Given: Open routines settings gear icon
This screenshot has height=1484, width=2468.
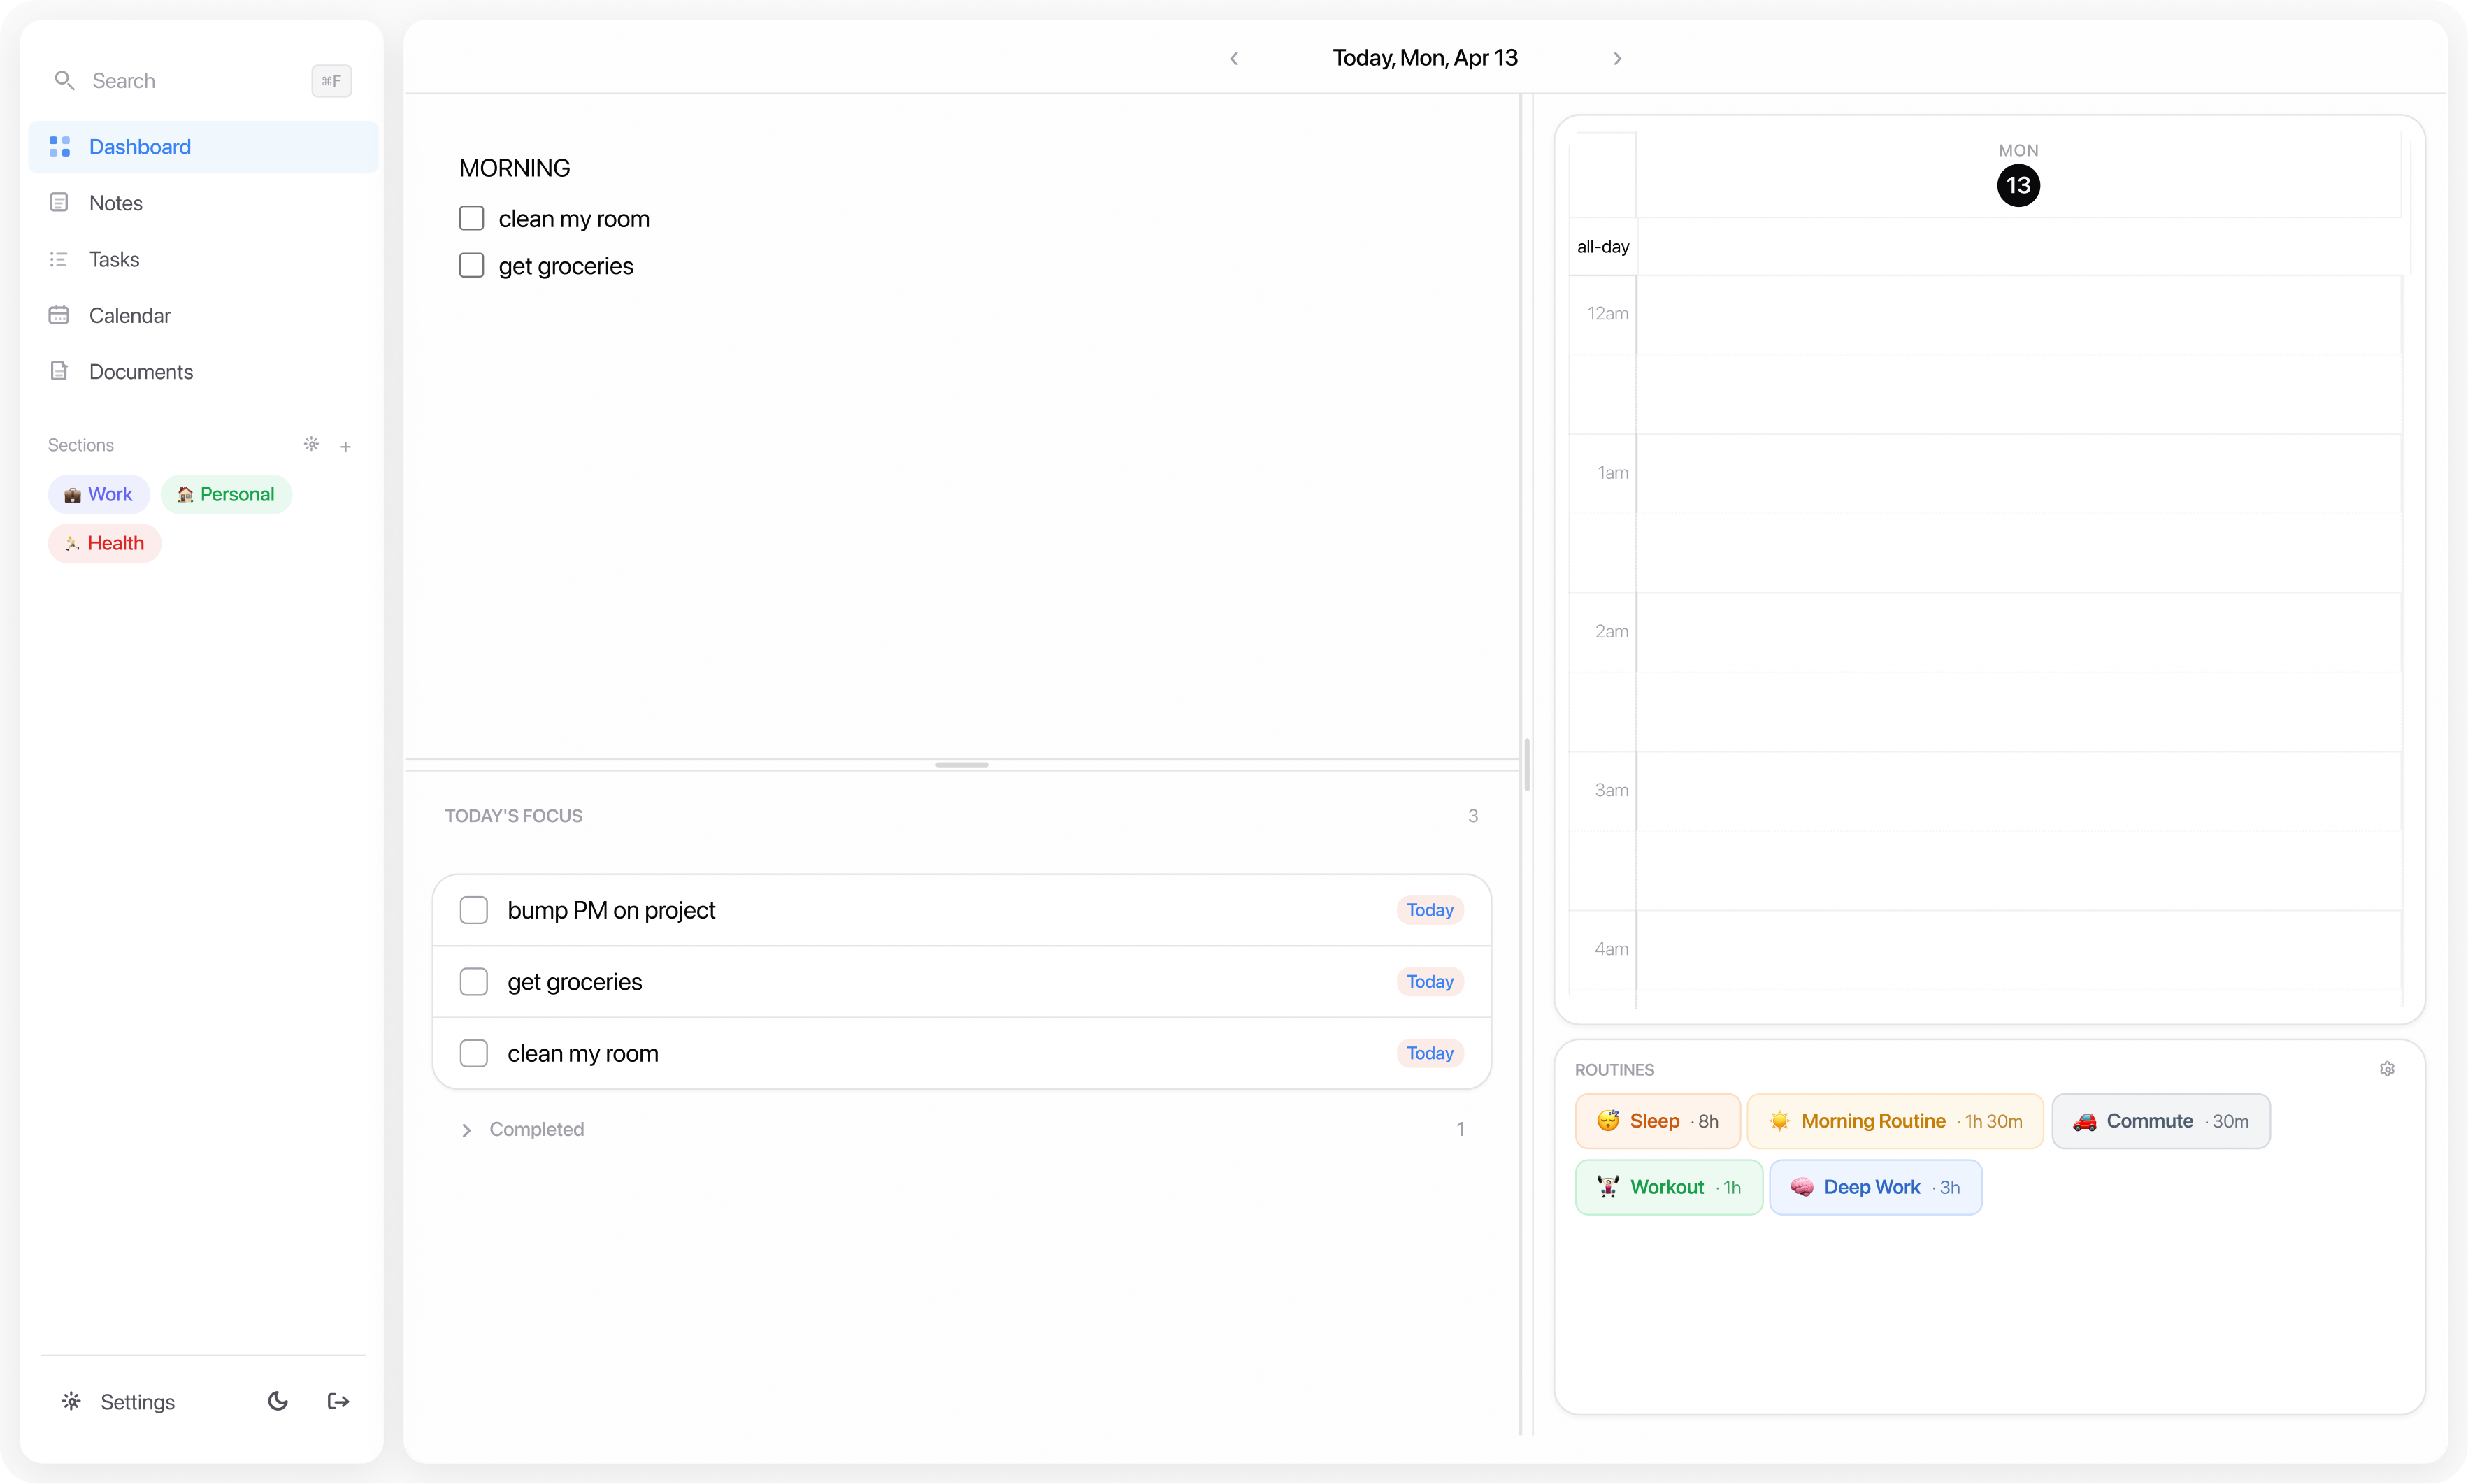Looking at the screenshot, I should tap(2387, 1069).
